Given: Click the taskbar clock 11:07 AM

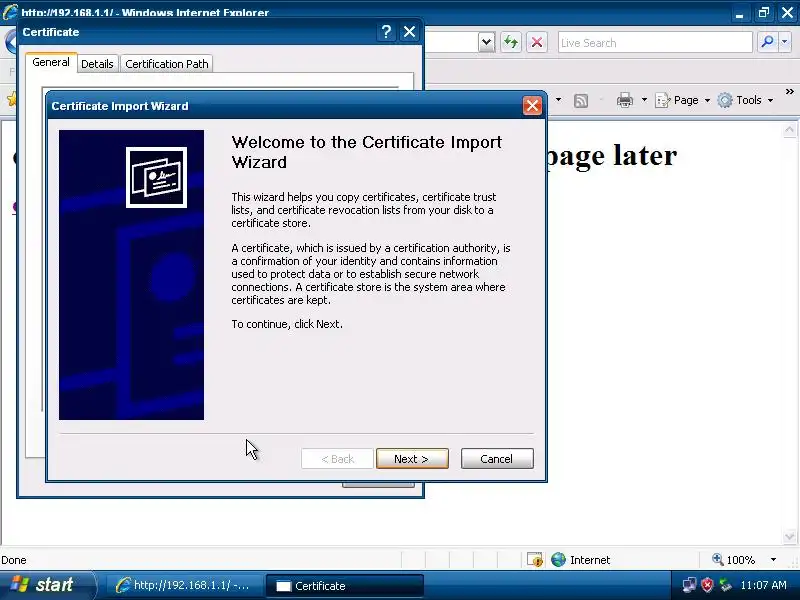Looking at the screenshot, I should (763, 585).
